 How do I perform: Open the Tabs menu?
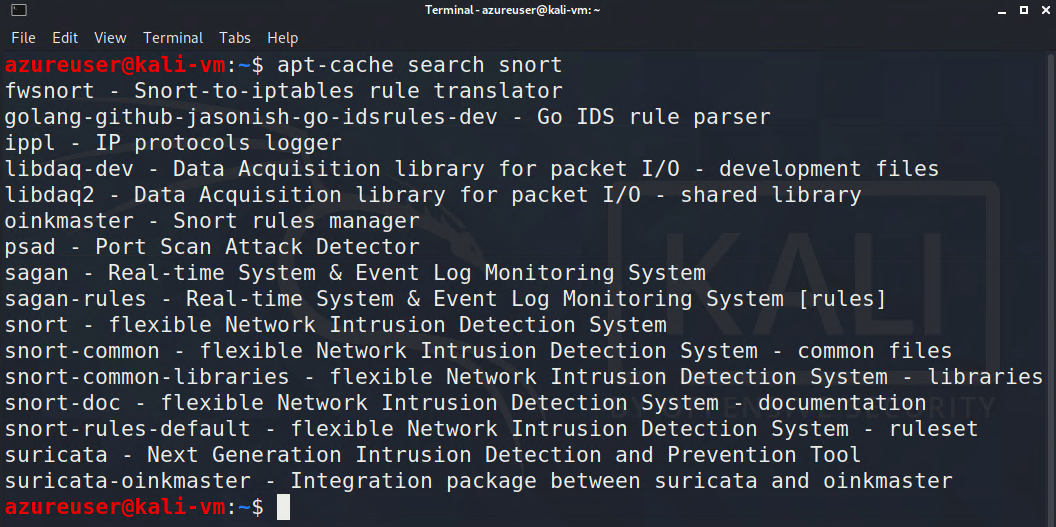pyautogui.click(x=235, y=38)
